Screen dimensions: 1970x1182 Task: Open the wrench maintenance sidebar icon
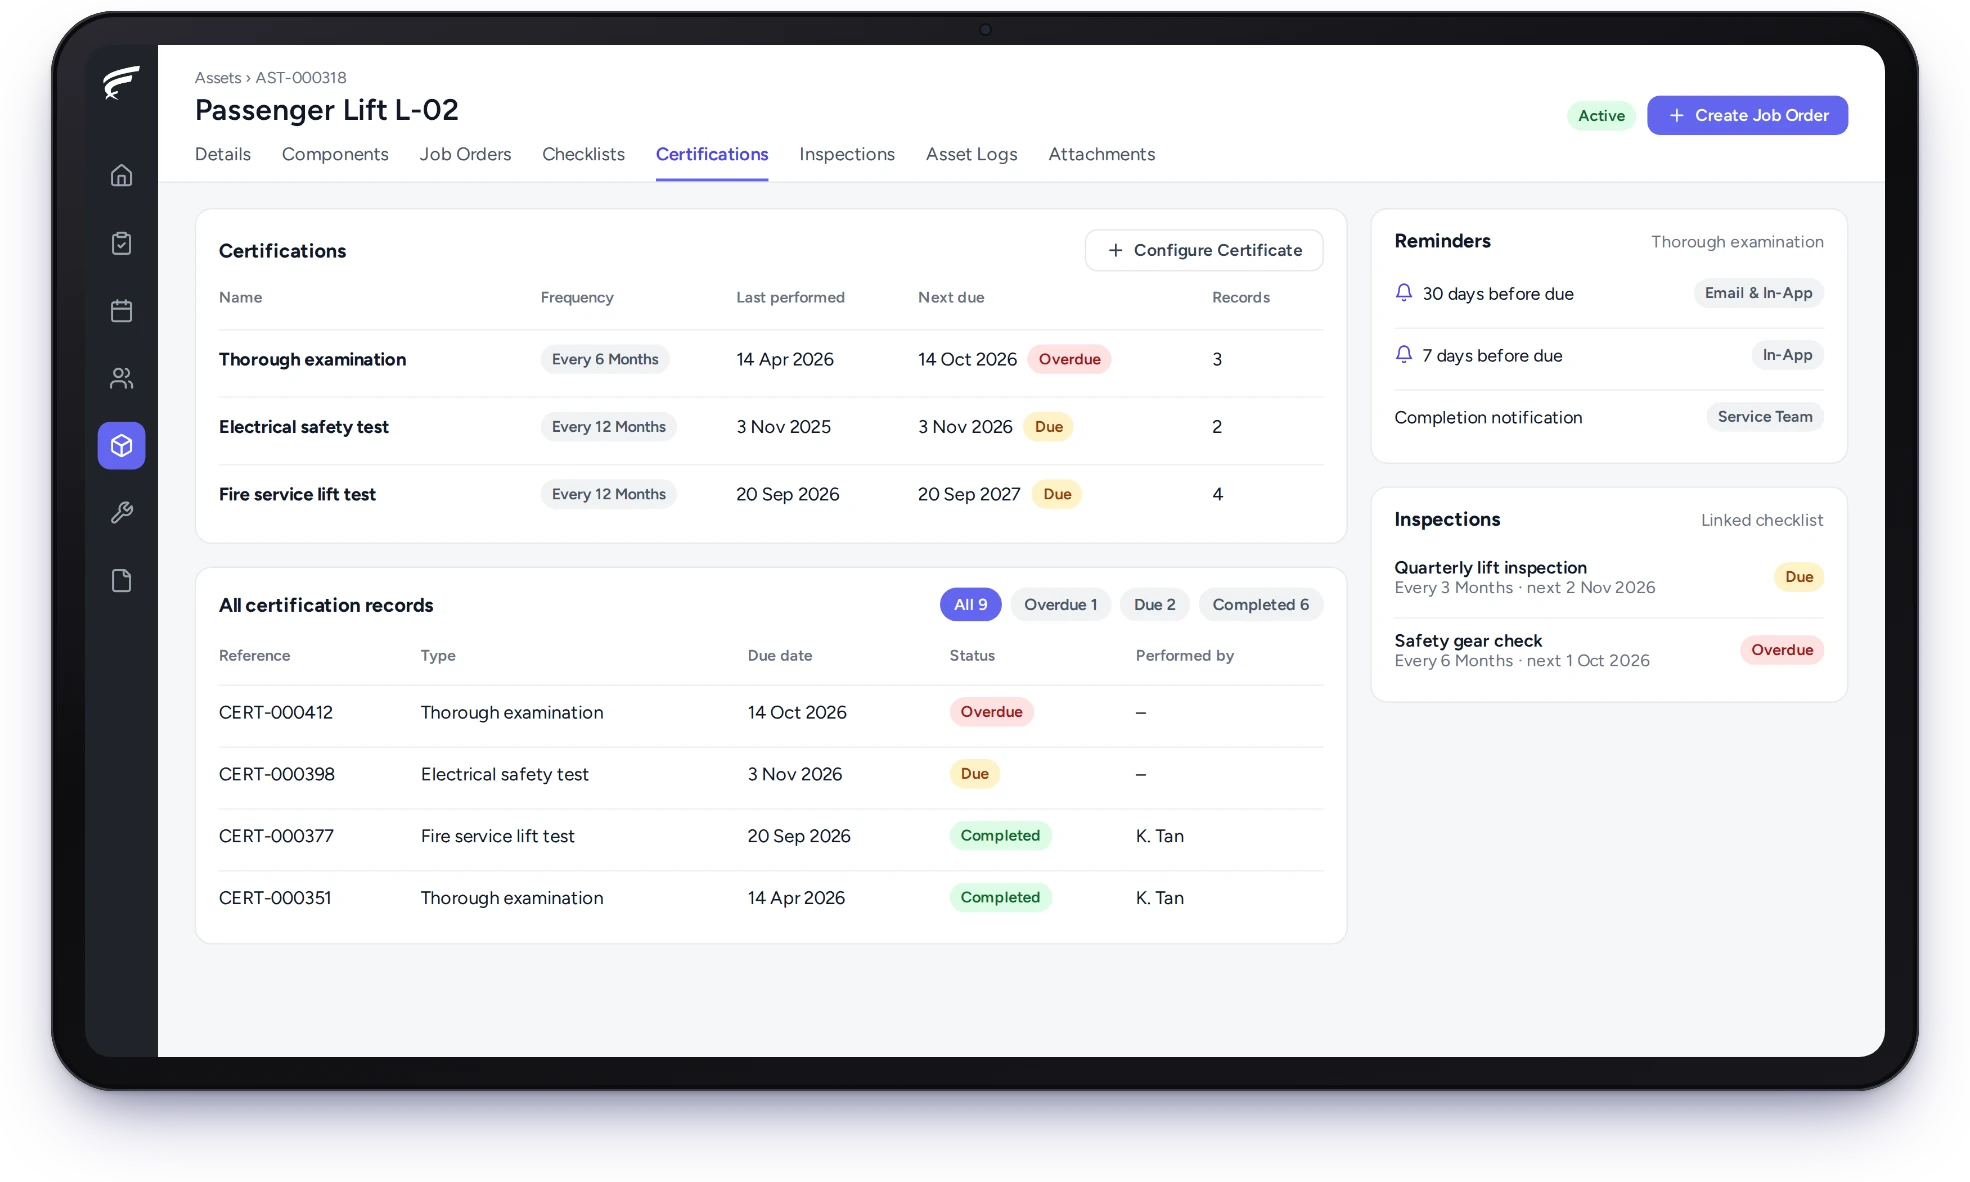121,513
